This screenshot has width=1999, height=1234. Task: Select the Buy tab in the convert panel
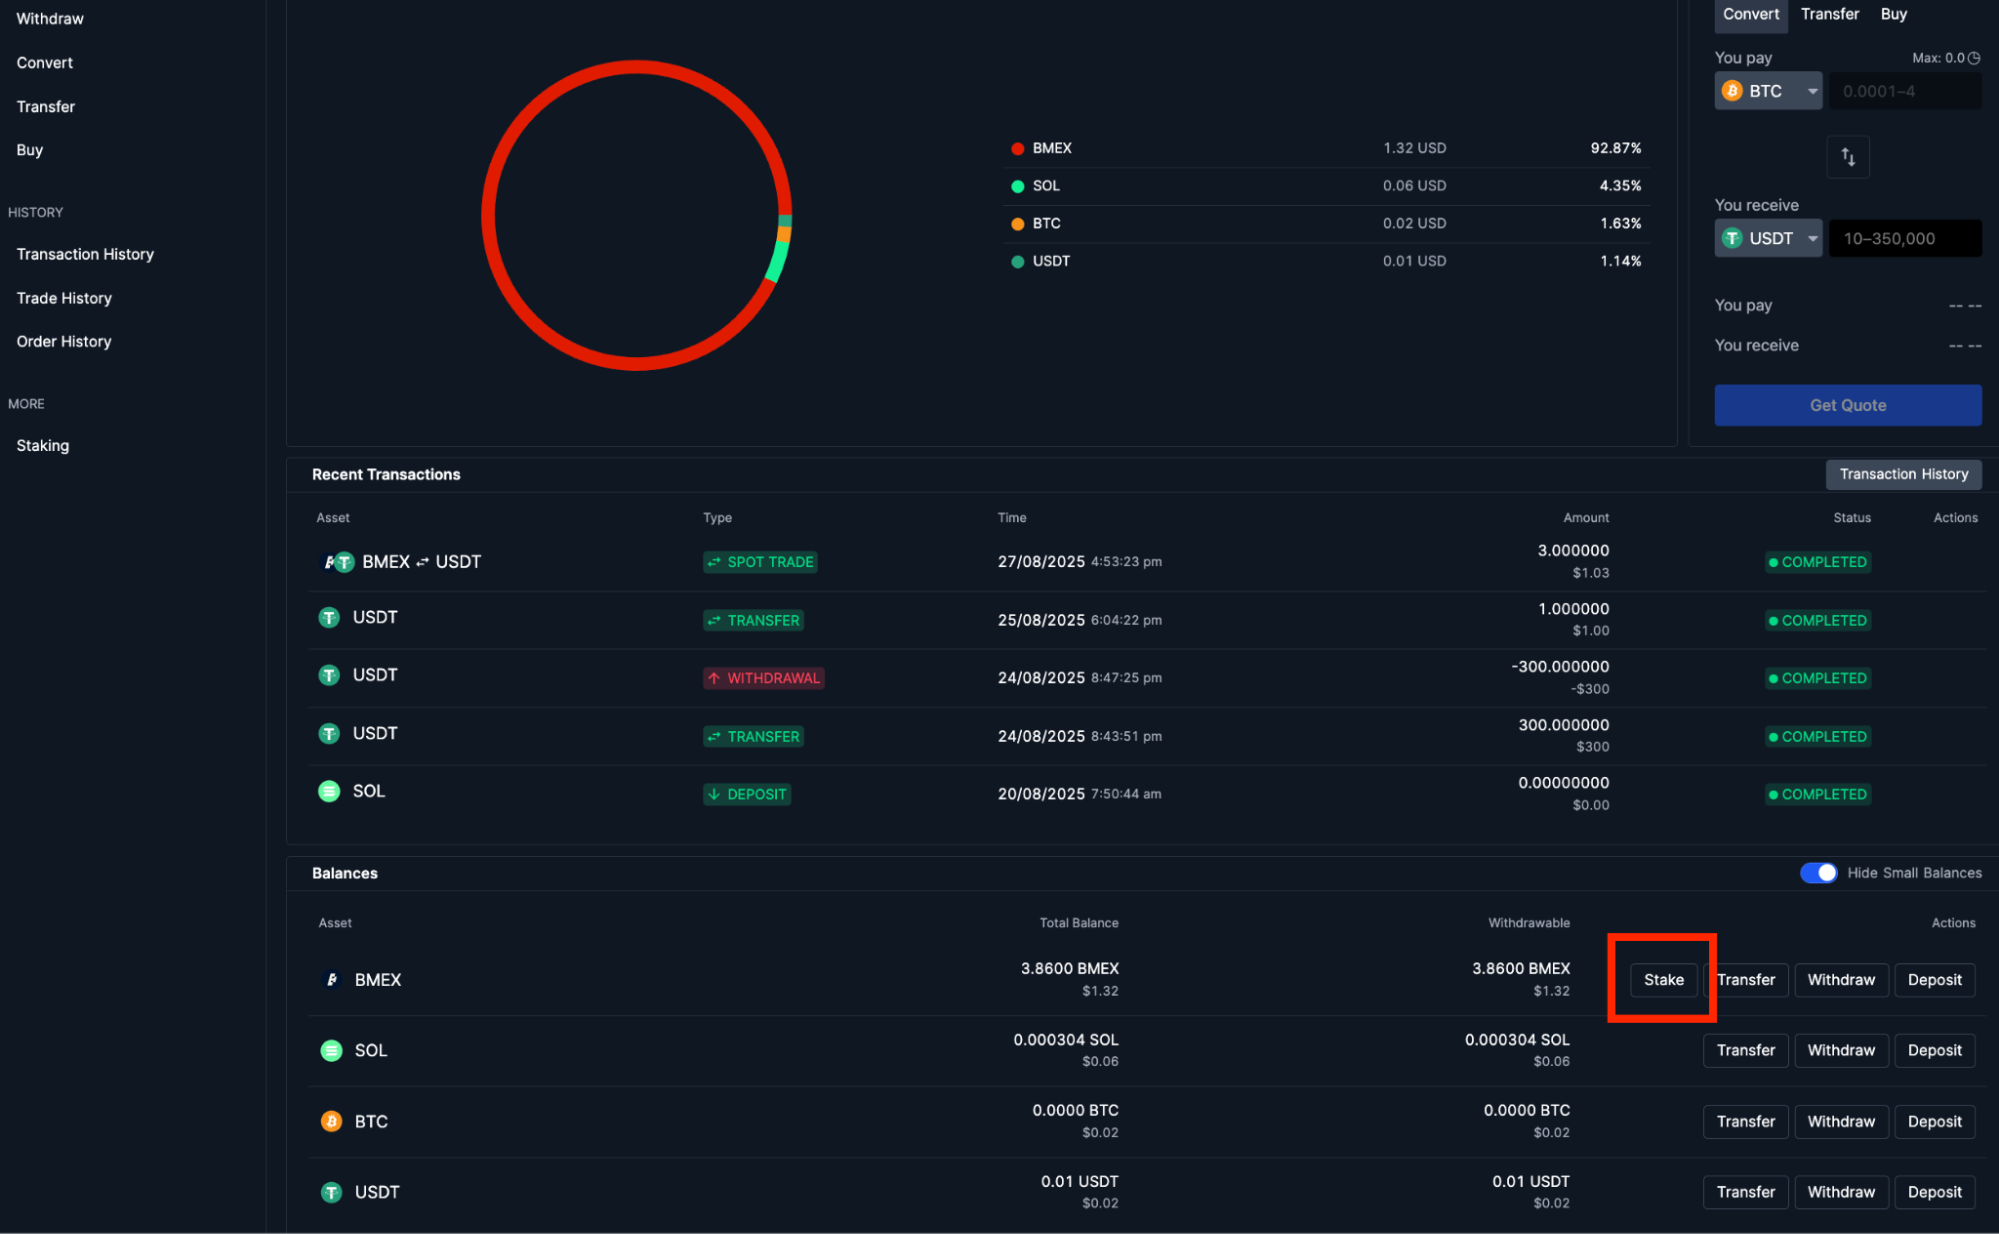[1893, 14]
